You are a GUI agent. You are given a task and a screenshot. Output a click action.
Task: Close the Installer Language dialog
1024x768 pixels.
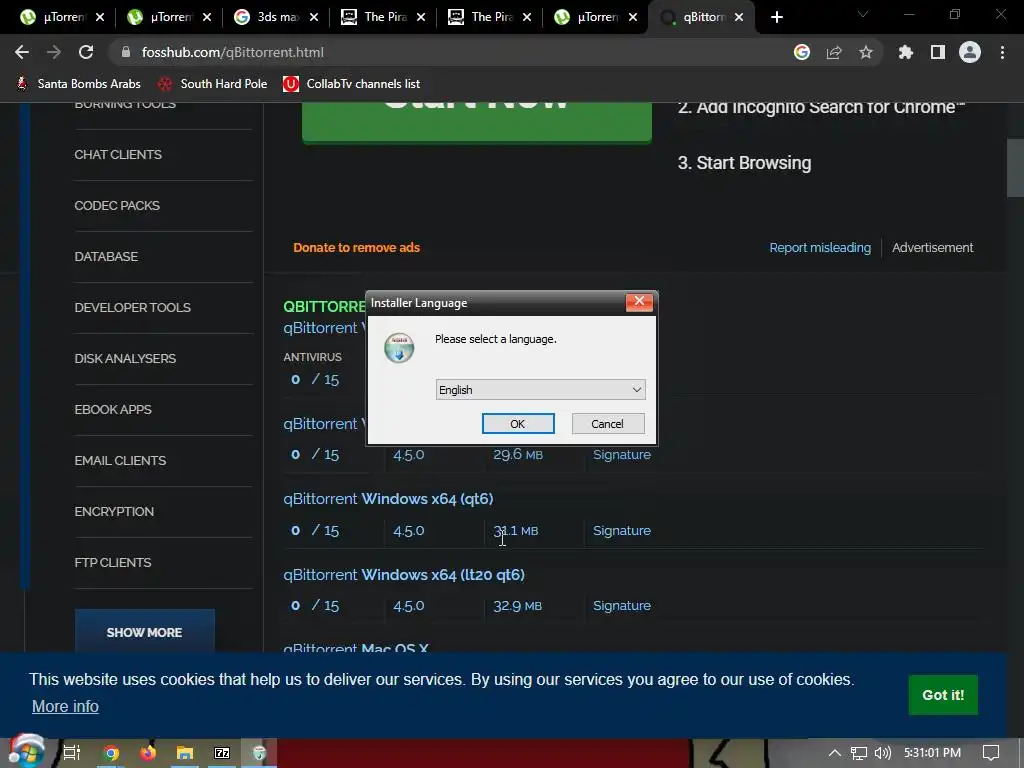coord(639,301)
